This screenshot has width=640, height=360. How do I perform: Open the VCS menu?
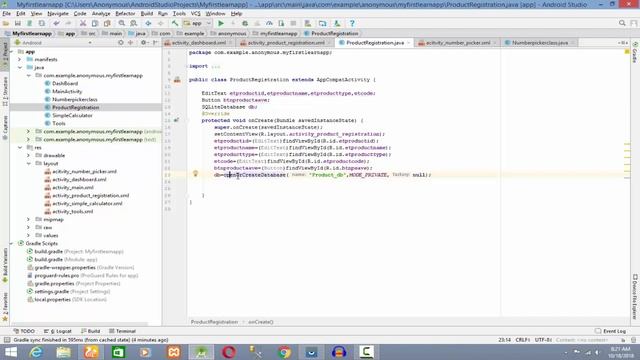click(196, 13)
